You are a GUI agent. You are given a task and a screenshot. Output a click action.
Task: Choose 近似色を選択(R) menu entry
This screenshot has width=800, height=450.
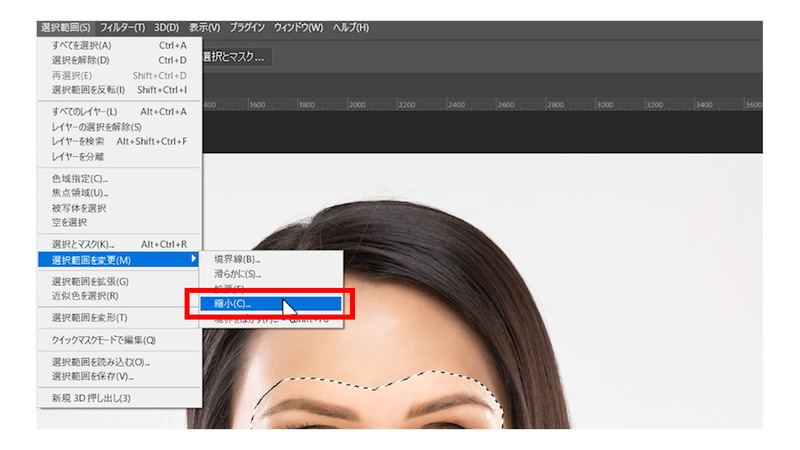point(119,296)
